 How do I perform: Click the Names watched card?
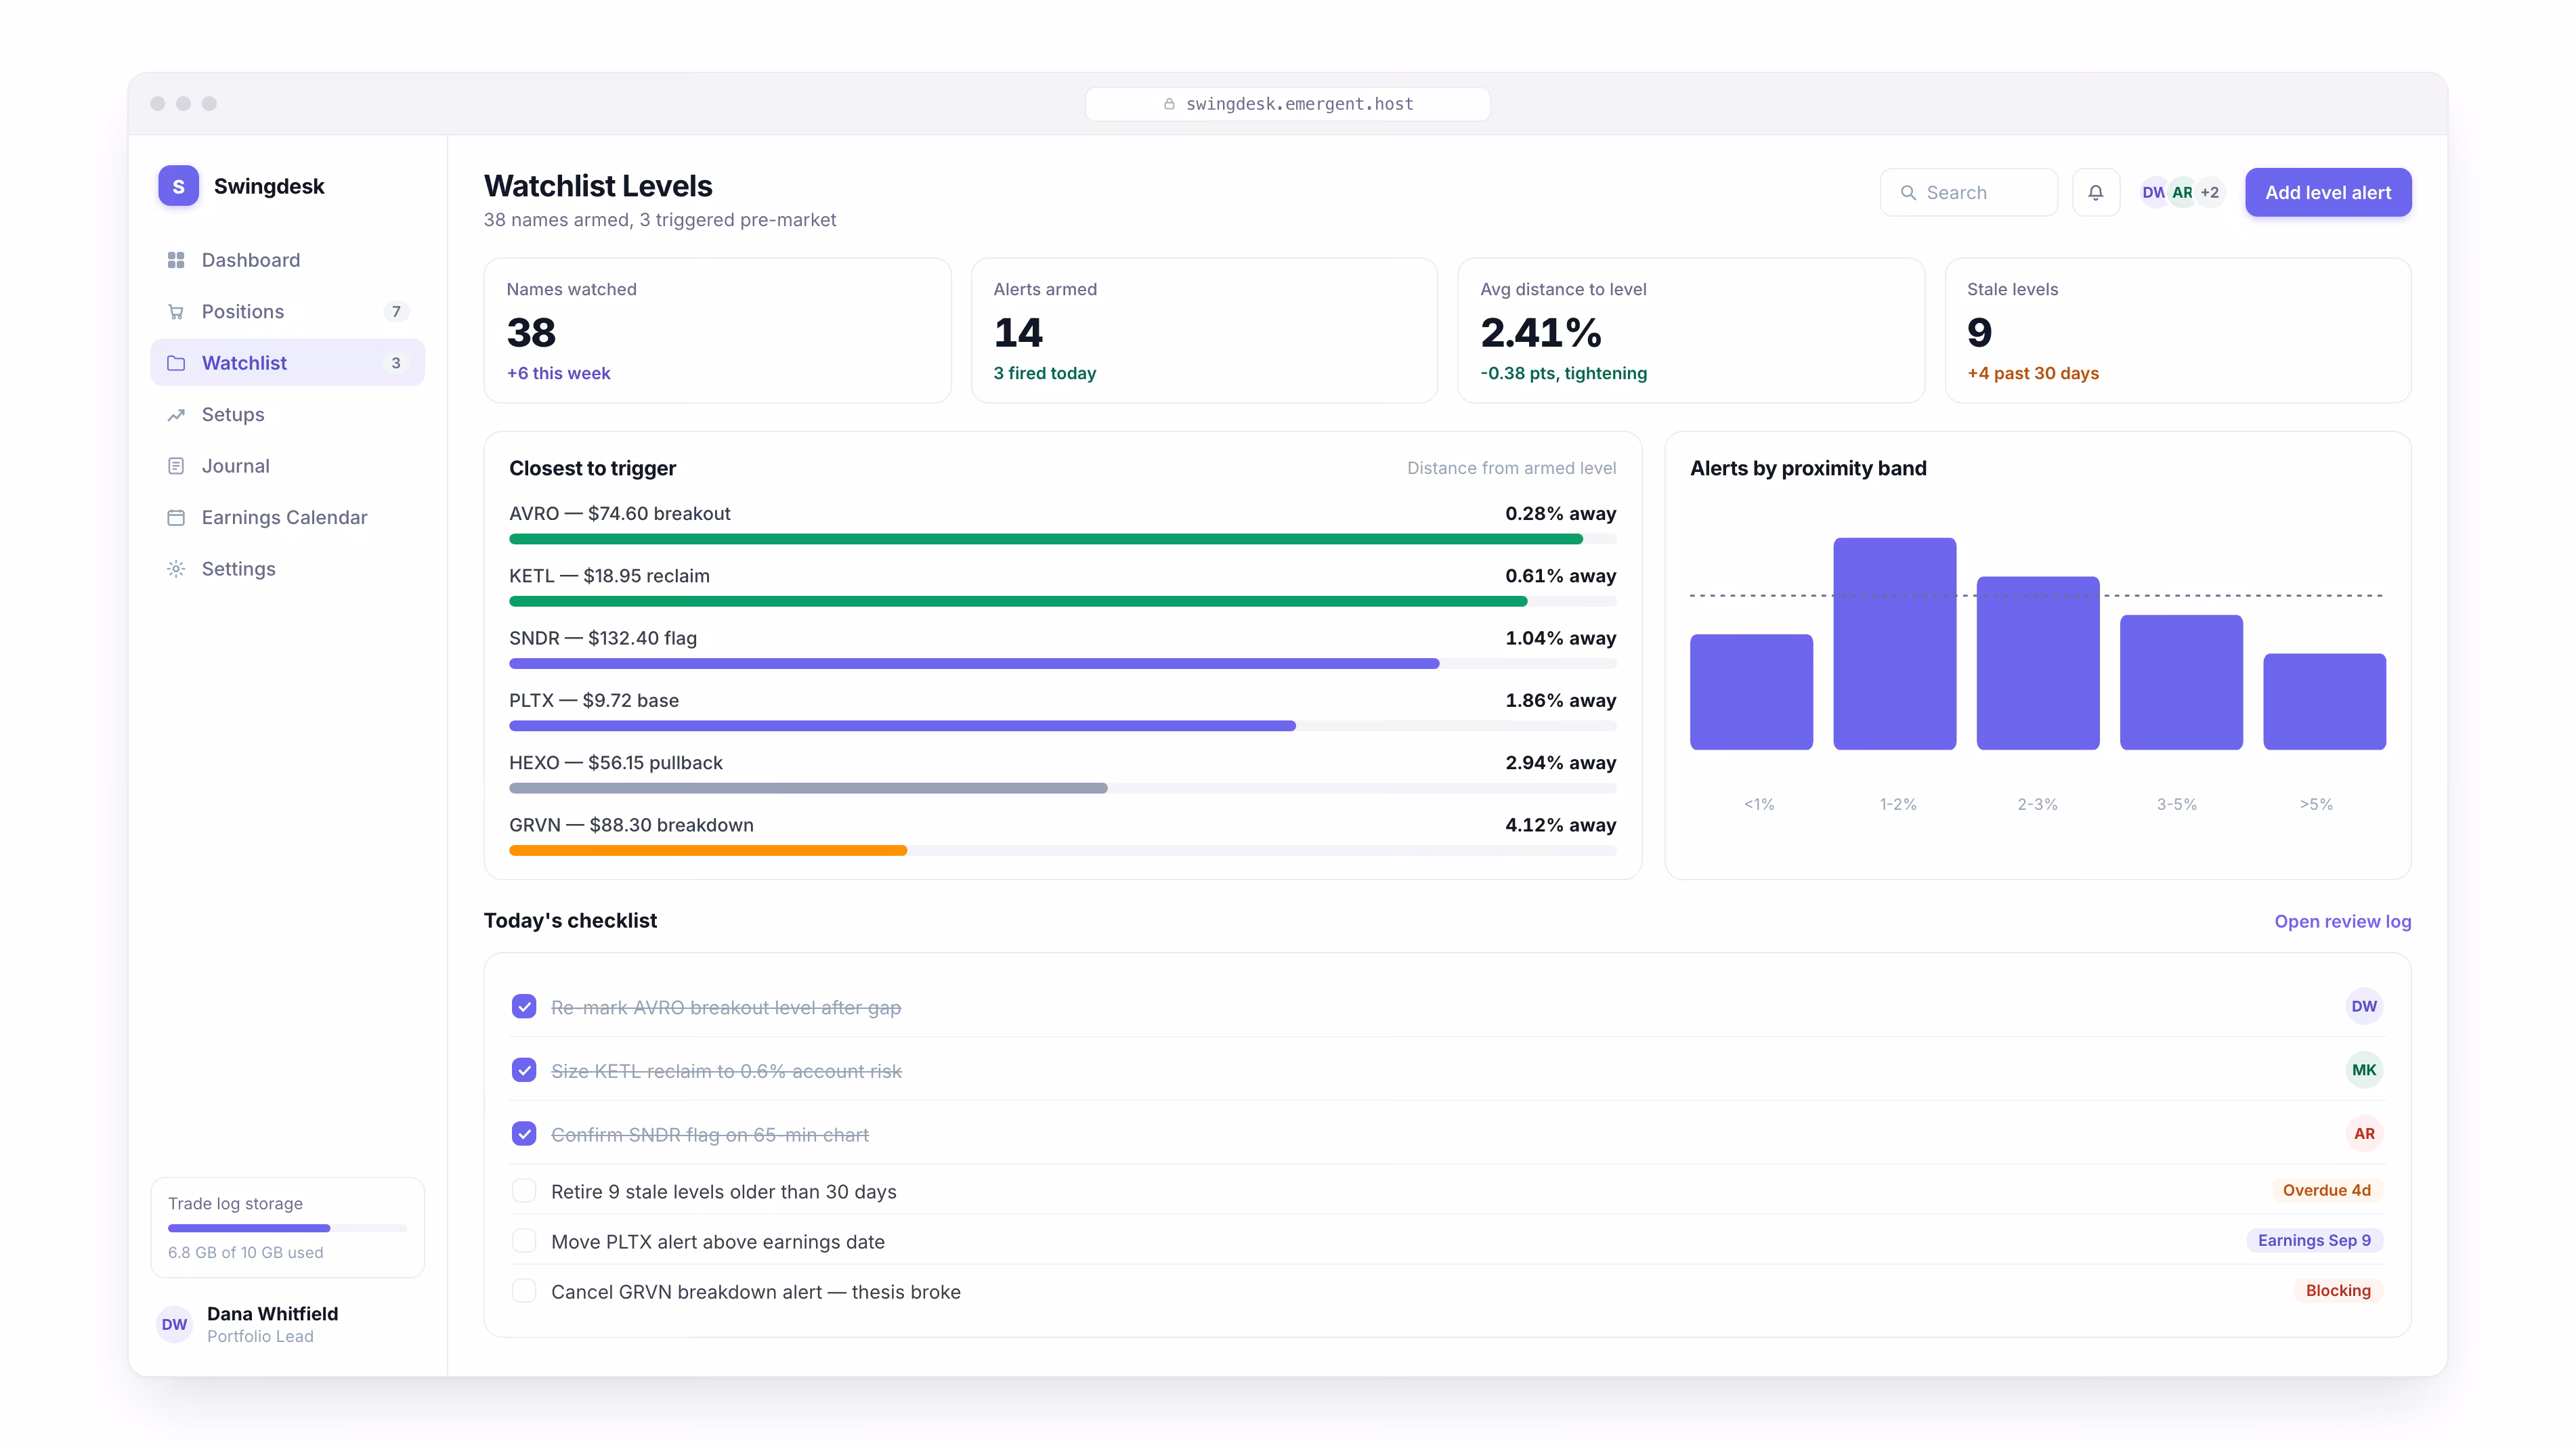(717, 331)
